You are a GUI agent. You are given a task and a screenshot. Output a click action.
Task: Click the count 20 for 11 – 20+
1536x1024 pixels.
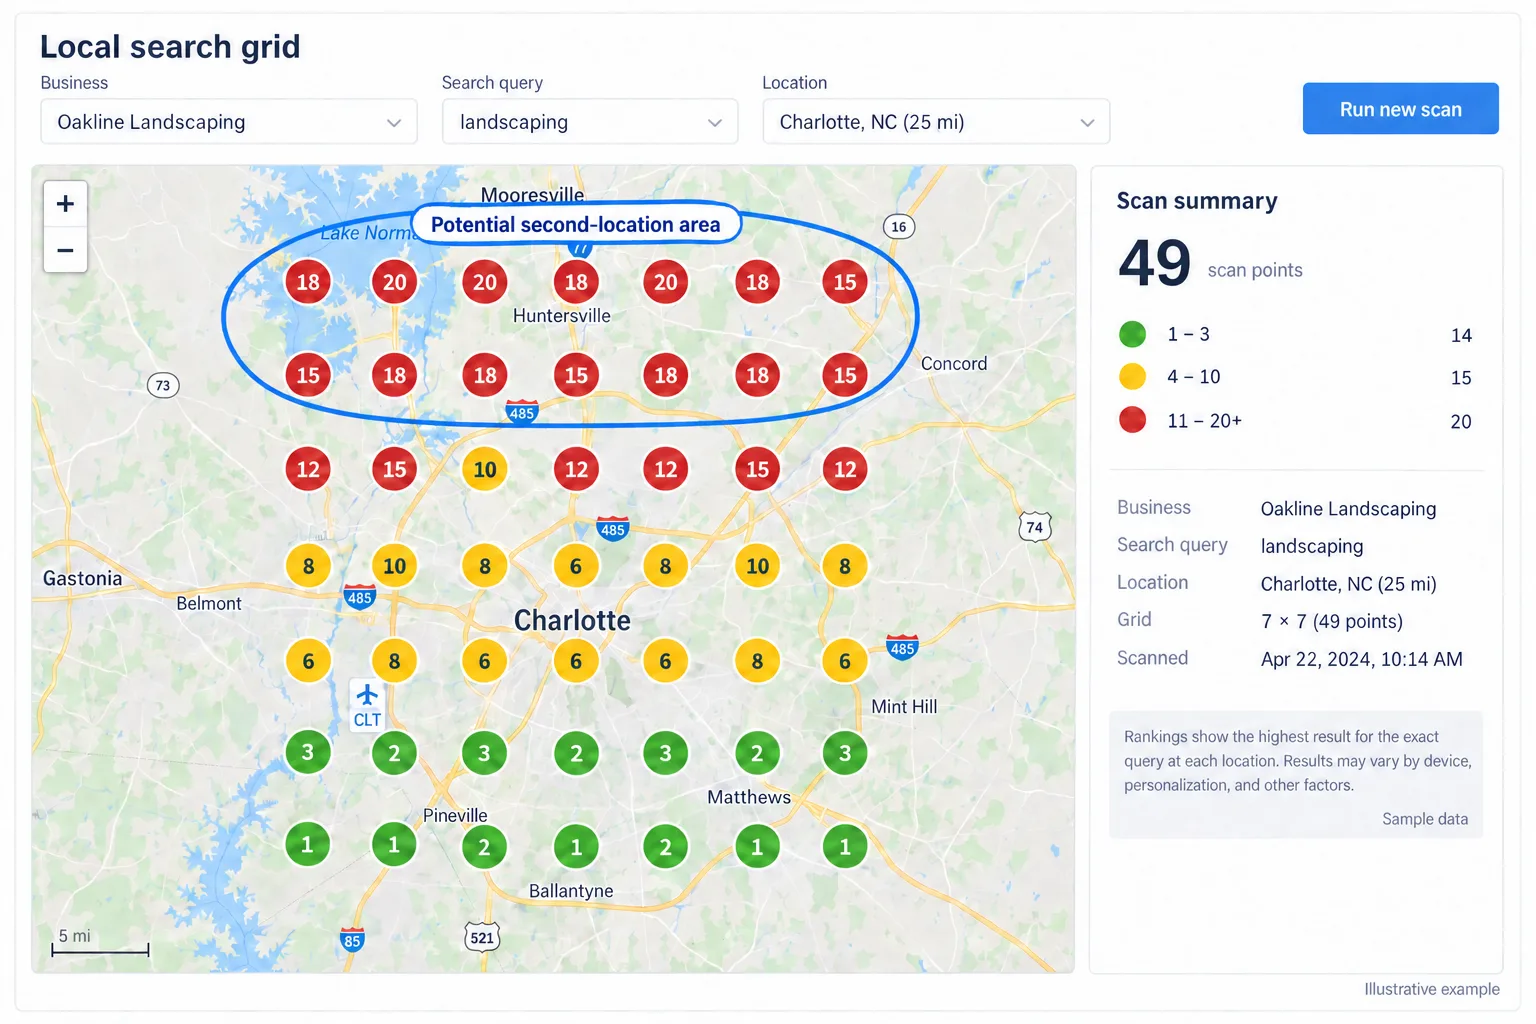coord(1461,422)
